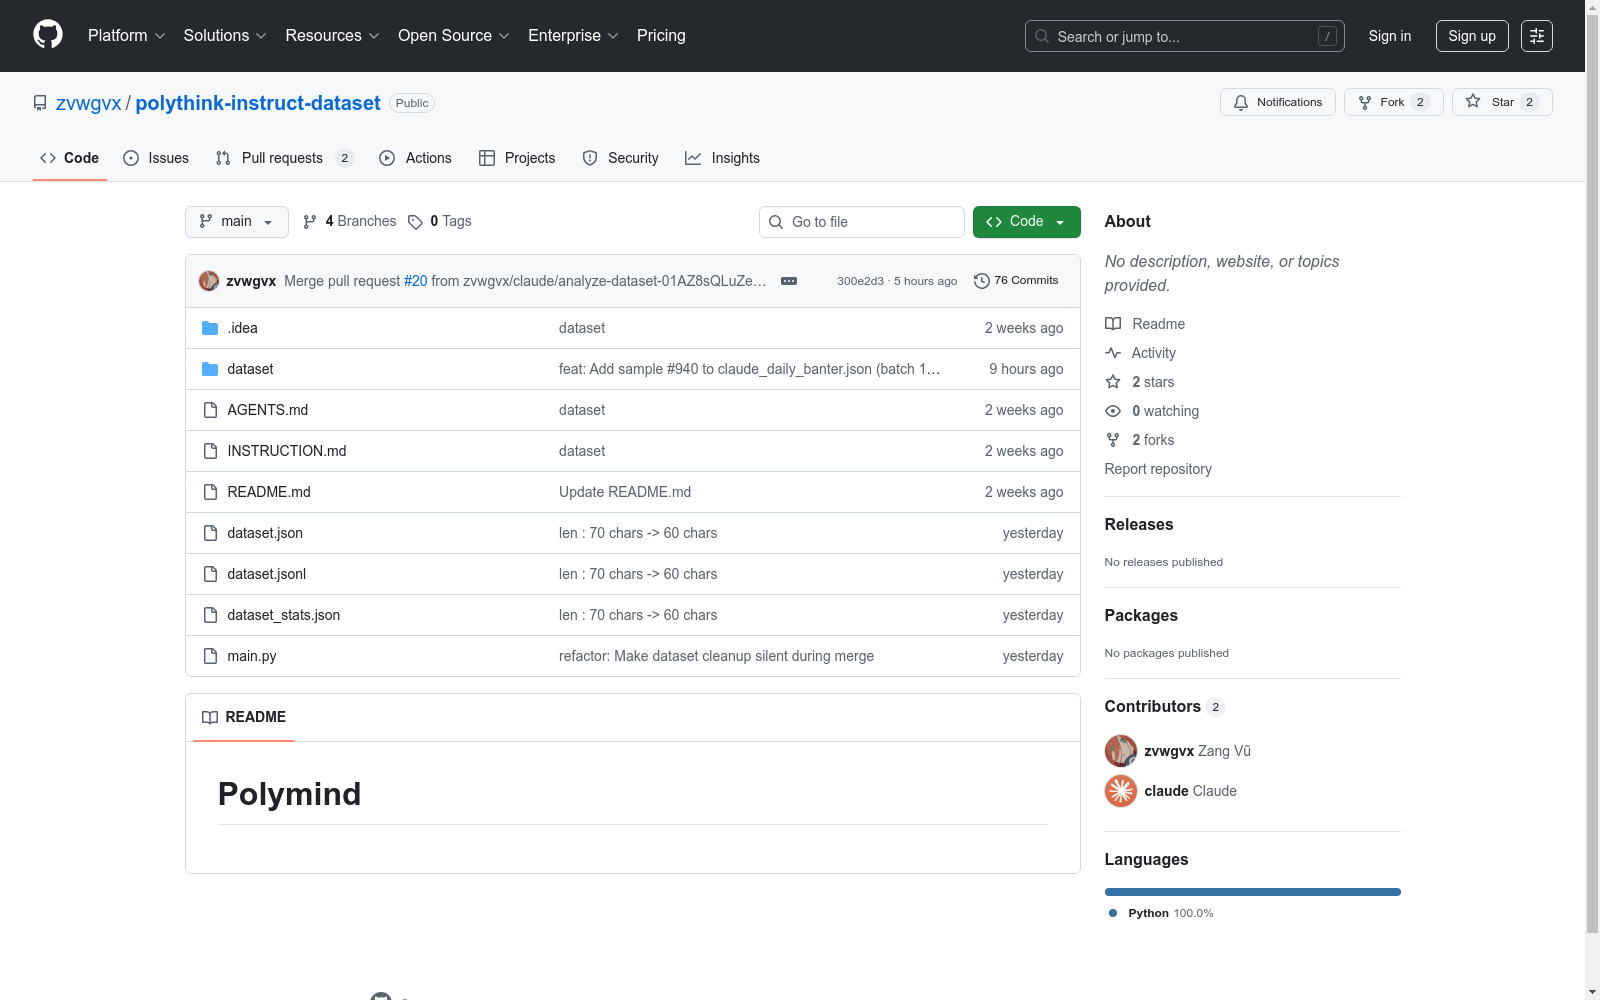The image size is (1600, 1000).
Task: Open Python 100.0% language link
Action: tap(1161, 913)
